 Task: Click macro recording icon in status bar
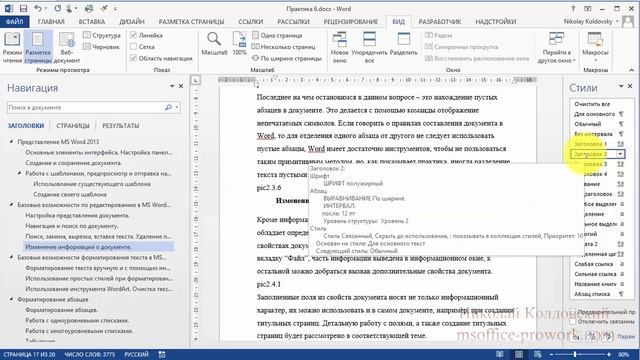pyautogui.click(x=162, y=354)
